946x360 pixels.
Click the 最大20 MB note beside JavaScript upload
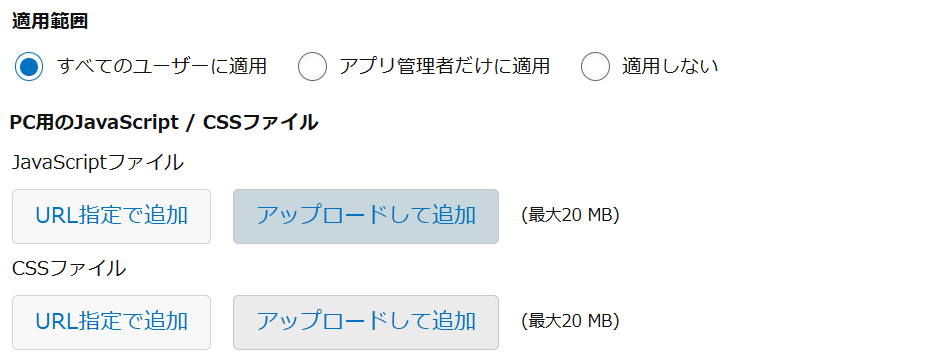coord(571,215)
